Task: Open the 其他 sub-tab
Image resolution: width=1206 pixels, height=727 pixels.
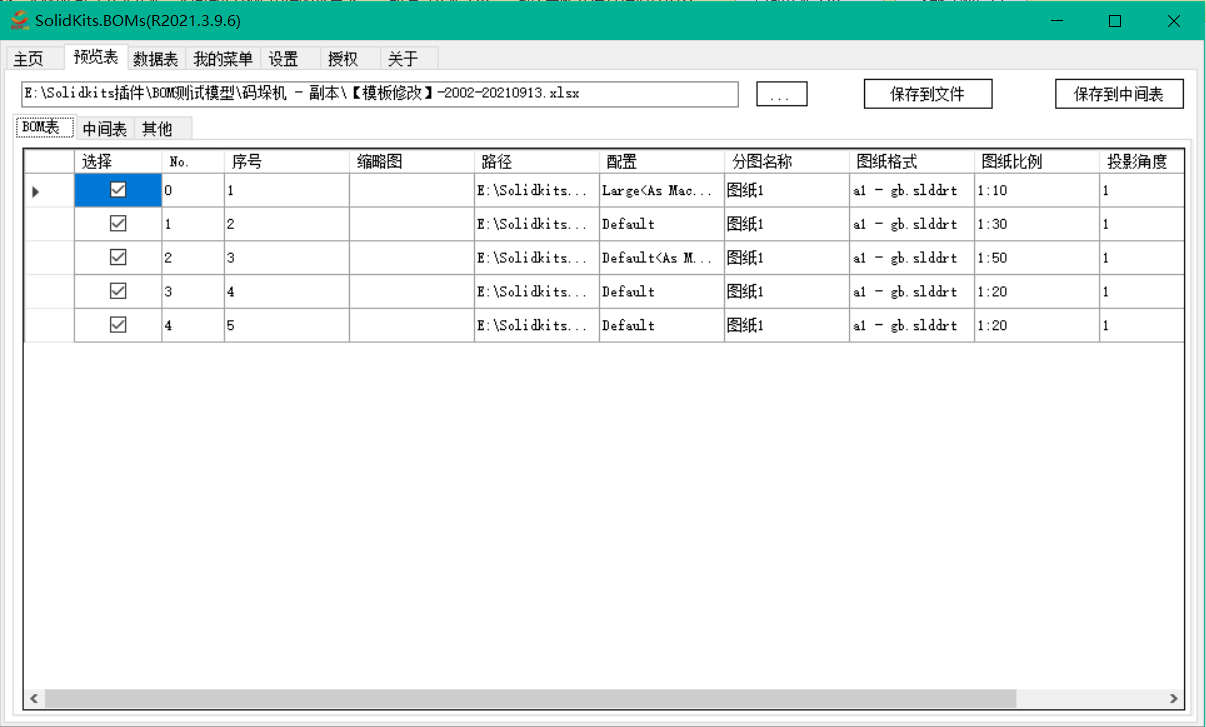Action: [x=158, y=128]
